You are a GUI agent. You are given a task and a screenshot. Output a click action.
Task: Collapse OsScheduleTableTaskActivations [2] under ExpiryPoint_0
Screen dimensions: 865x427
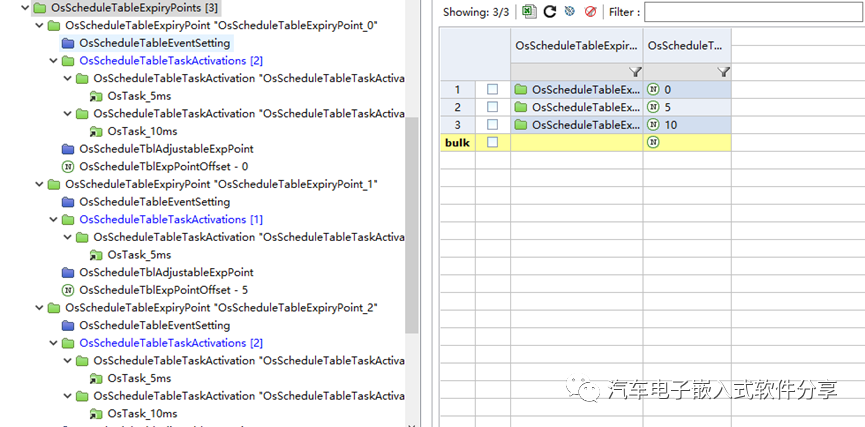(53, 61)
